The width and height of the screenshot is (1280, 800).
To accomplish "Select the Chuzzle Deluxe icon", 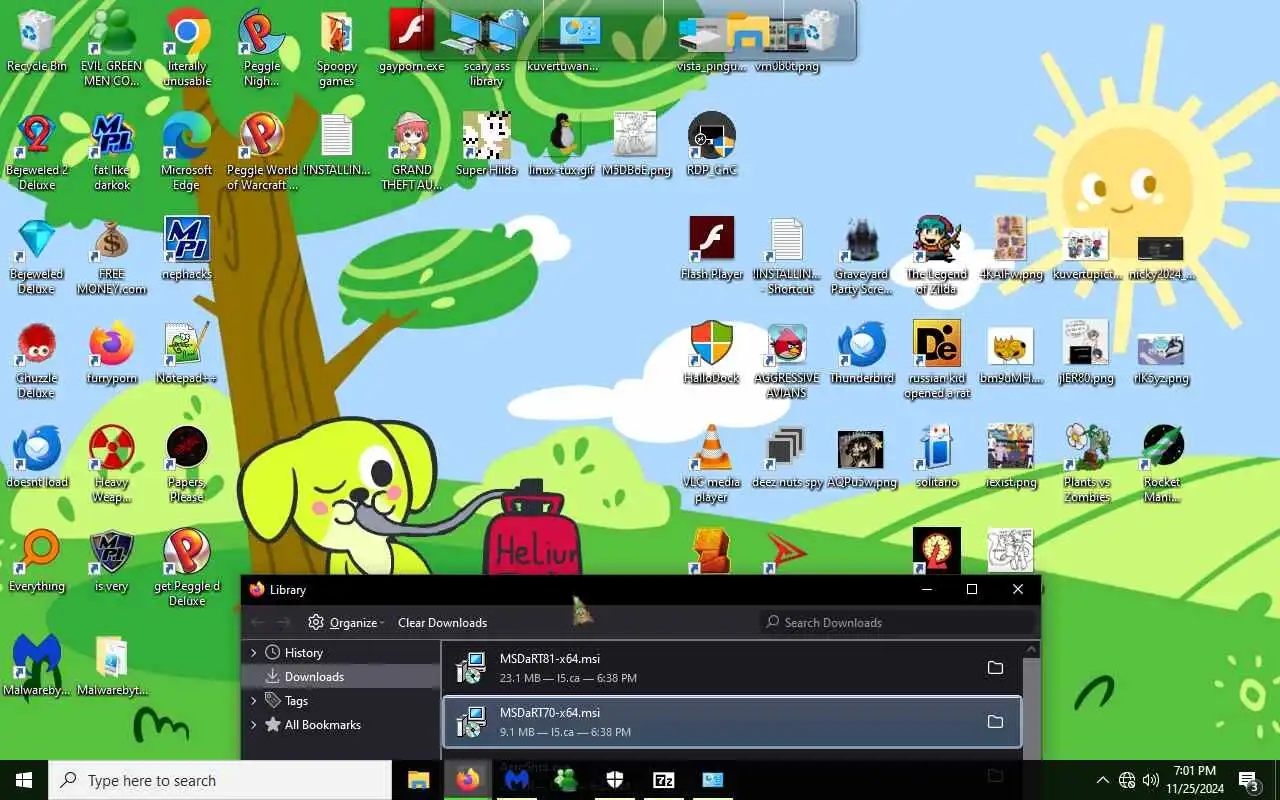I will point(37,360).
